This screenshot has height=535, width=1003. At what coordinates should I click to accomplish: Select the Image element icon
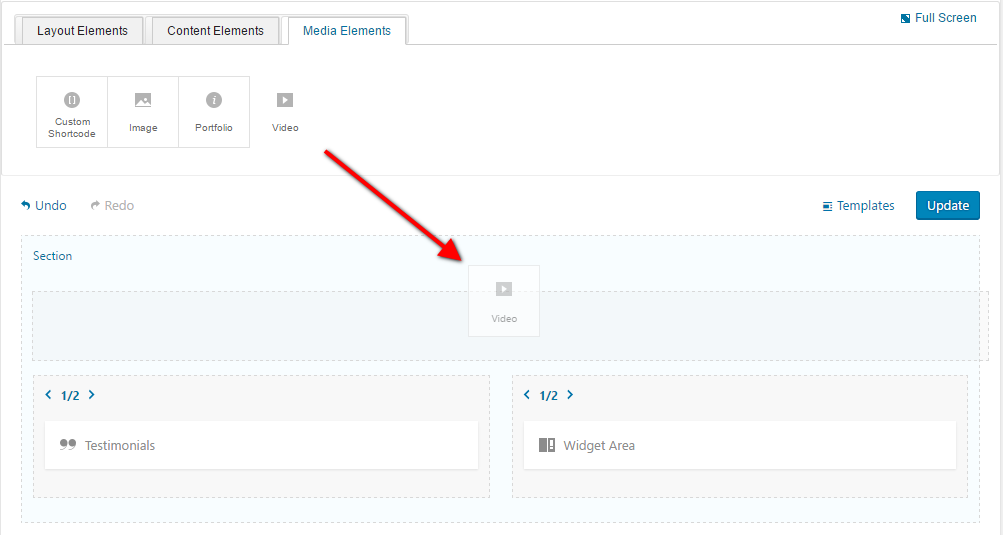[143, 100]
